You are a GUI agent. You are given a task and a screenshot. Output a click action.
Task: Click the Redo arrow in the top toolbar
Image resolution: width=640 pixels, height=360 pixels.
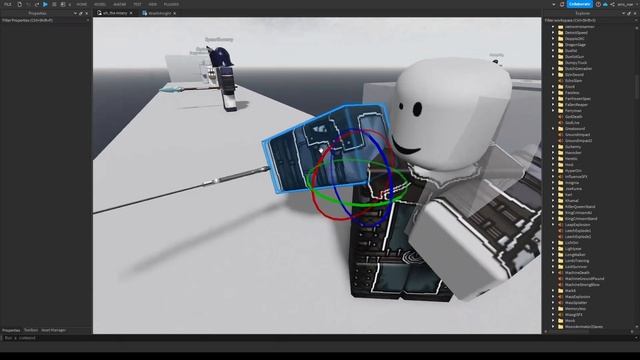[36, 4]
